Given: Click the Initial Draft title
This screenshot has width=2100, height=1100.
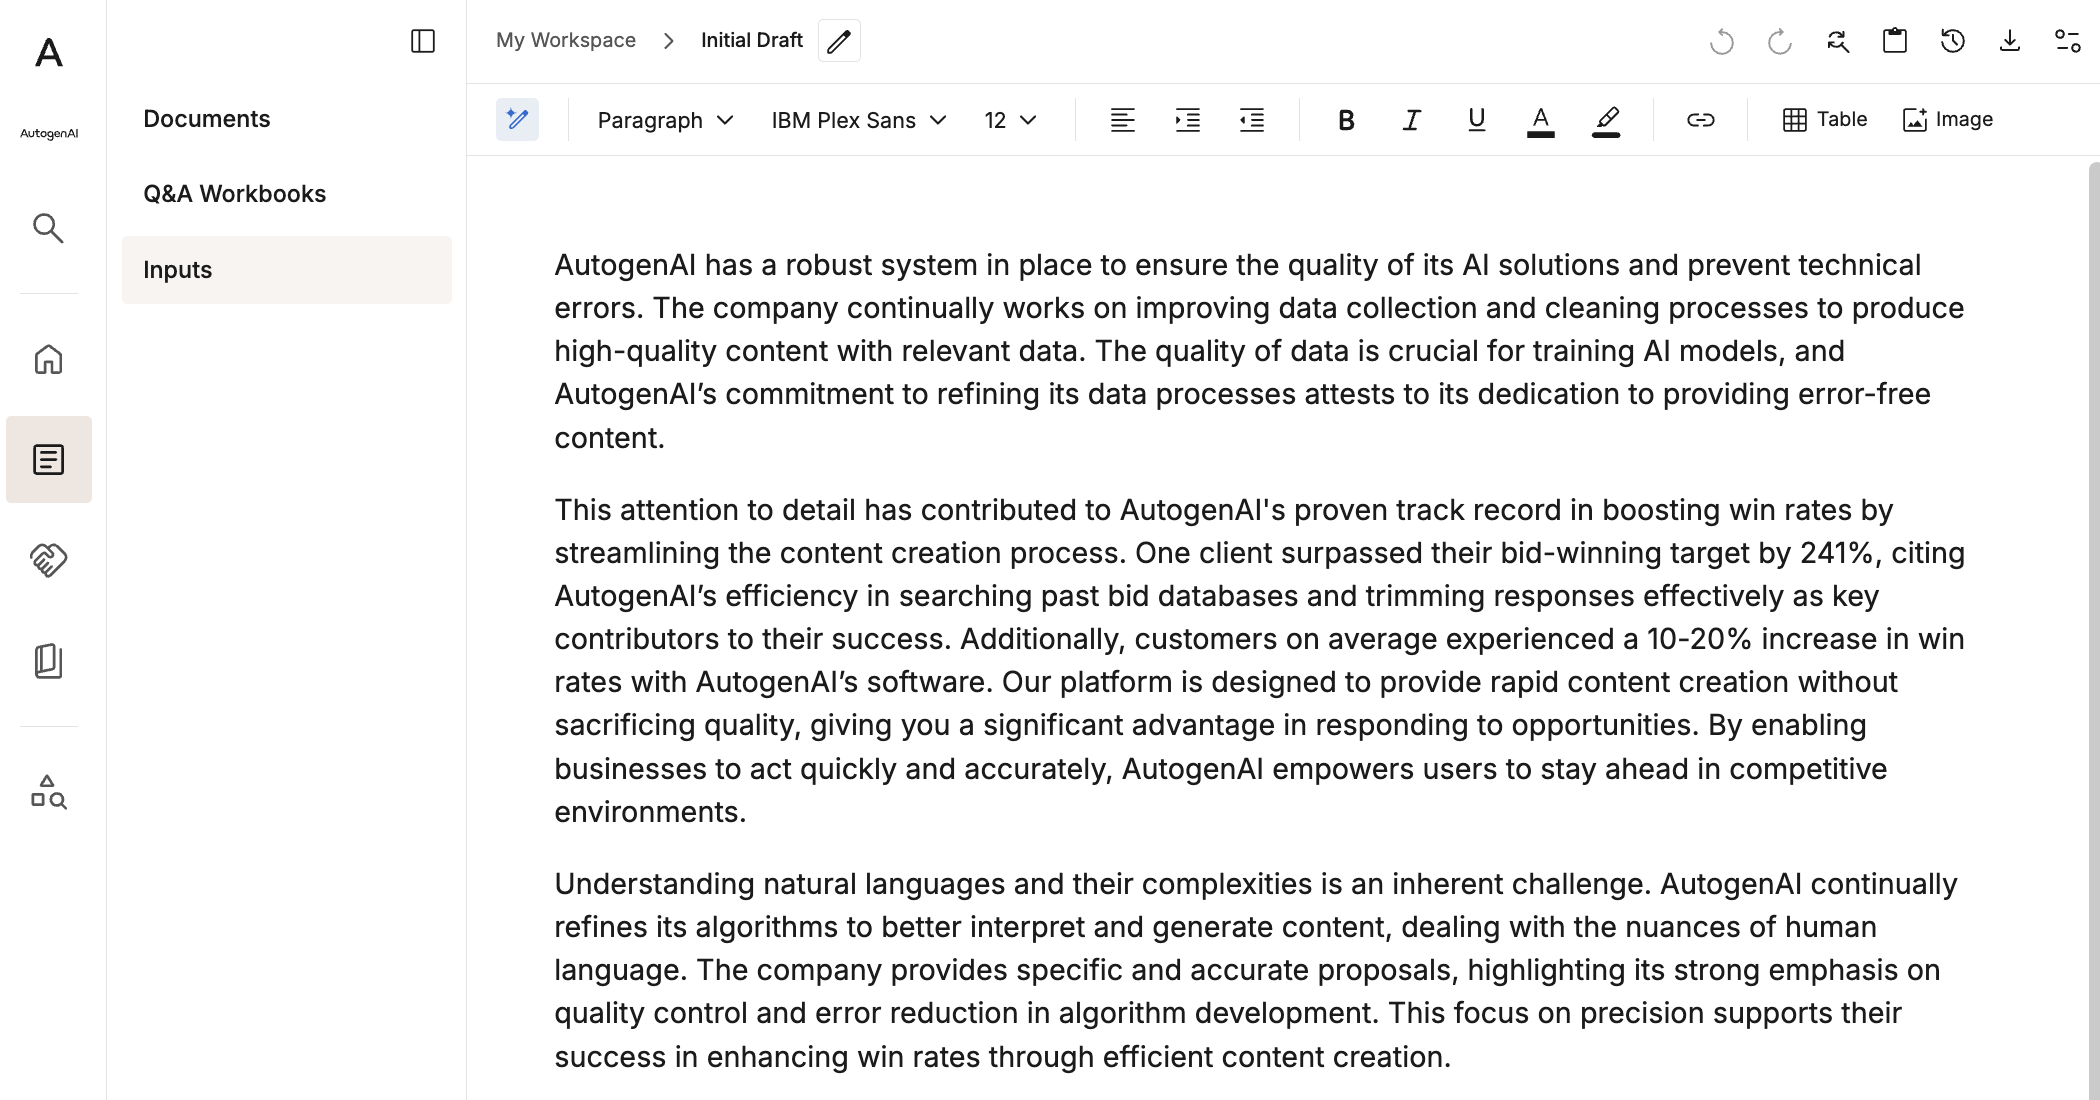Looking at the screenshot, I should (752, 41).
